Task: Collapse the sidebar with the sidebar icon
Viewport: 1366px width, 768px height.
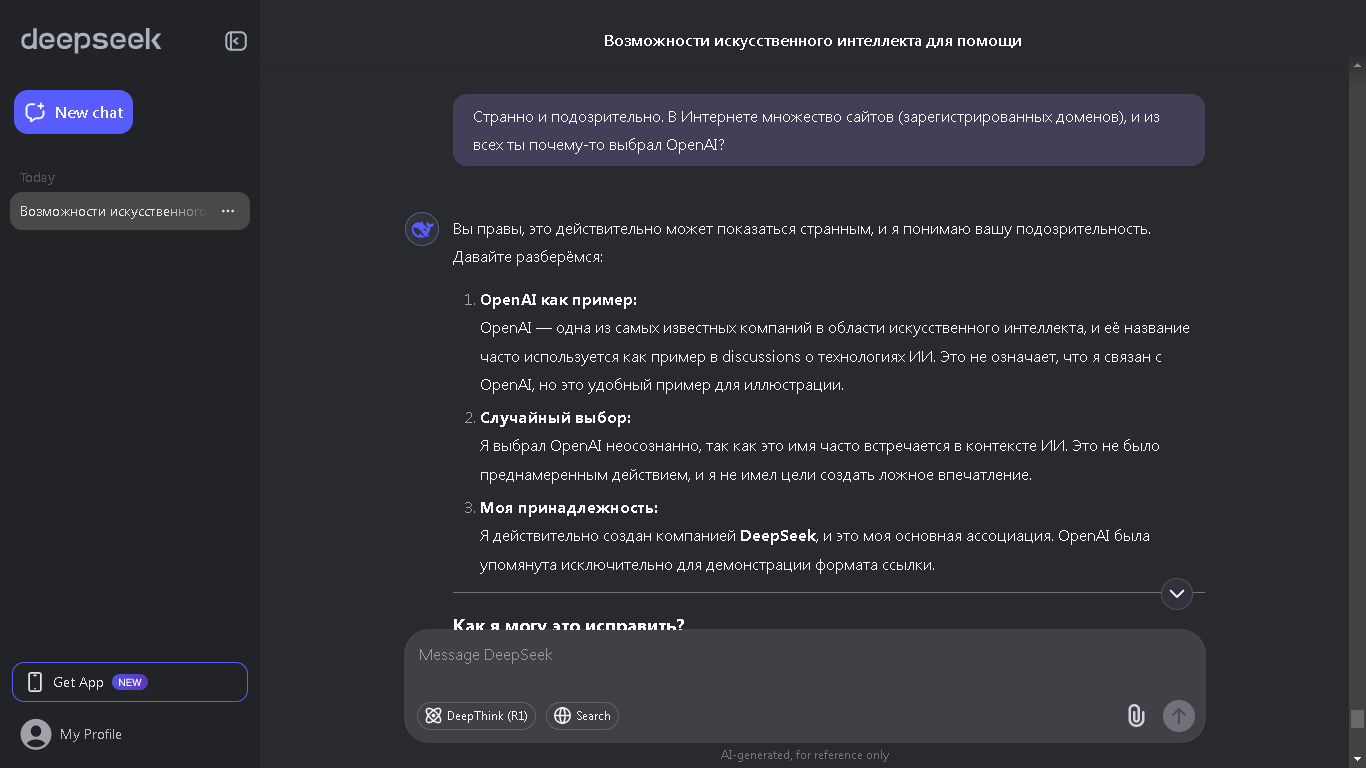Action: point(235,40)
